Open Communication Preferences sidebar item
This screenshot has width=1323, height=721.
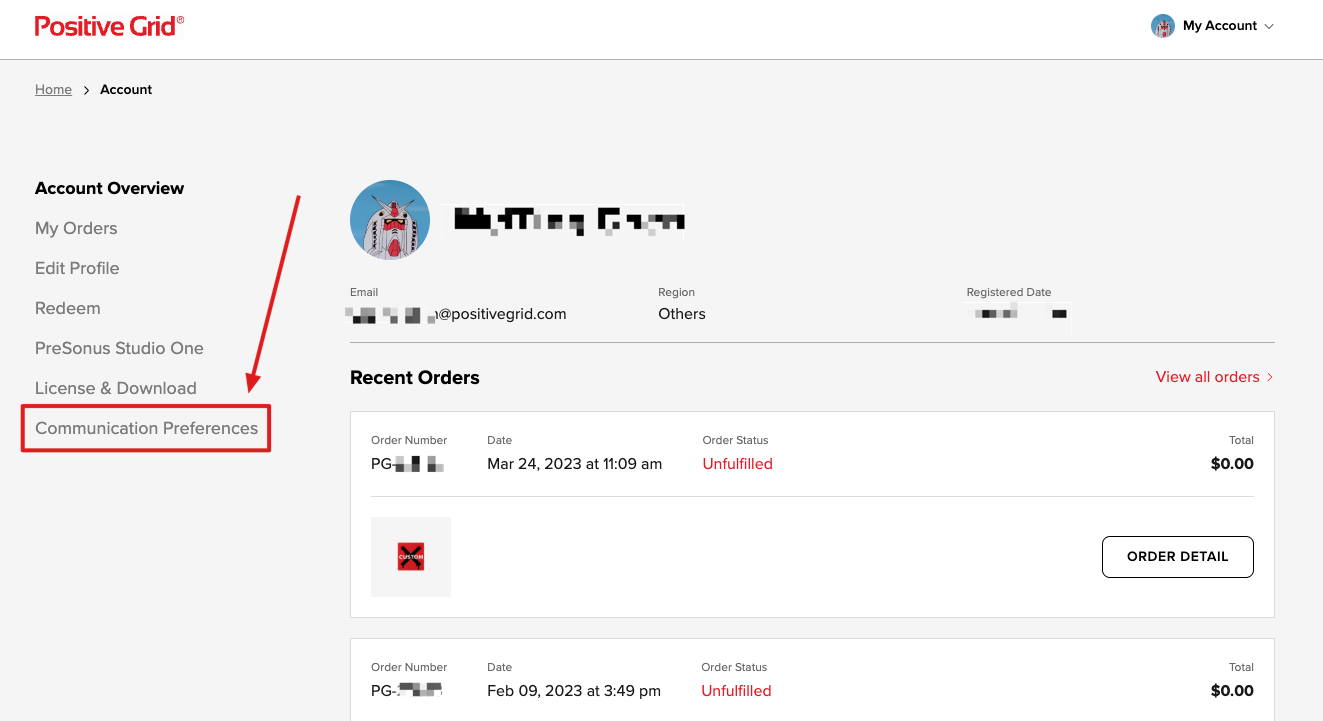coord(146,428)
